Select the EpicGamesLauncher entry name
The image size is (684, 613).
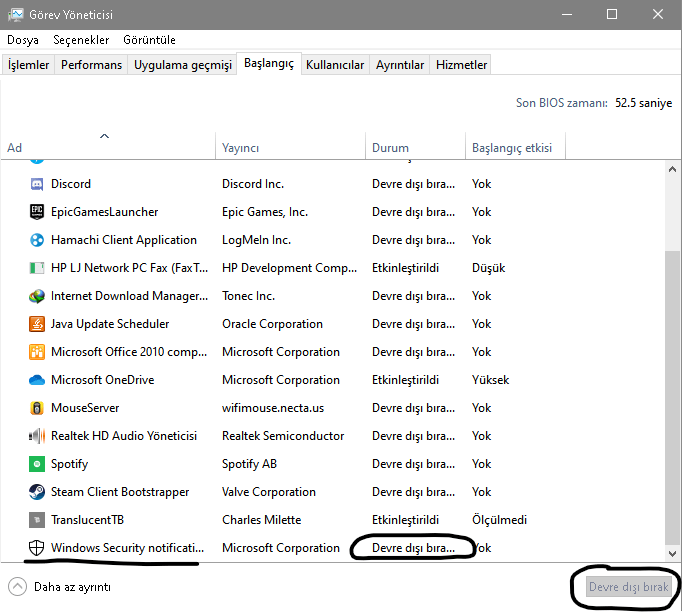(104, 212)
